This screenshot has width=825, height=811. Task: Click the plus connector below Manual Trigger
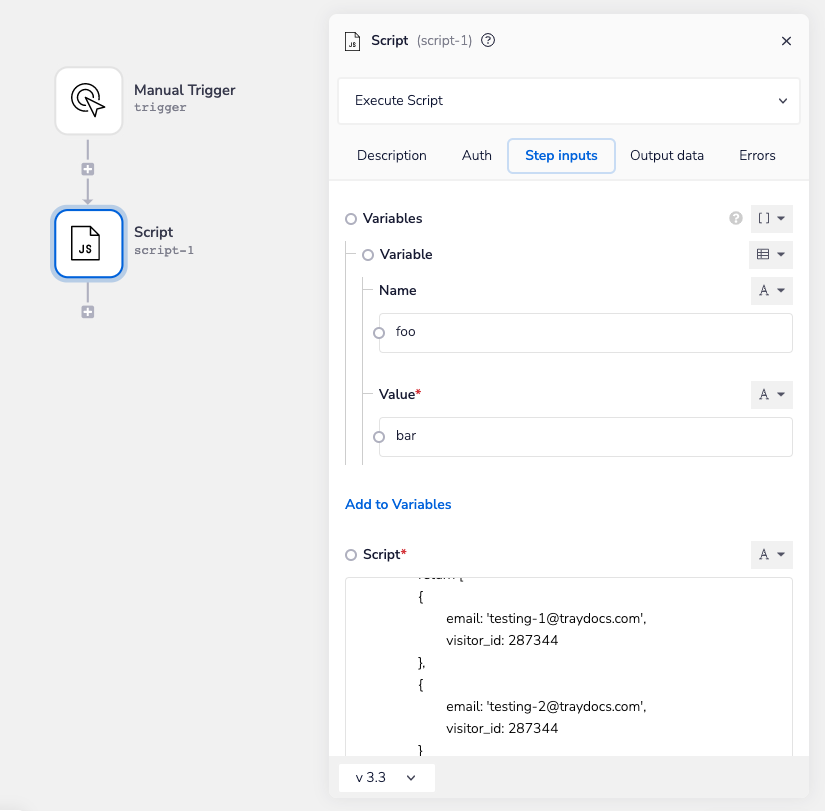pyautogui.click(x=88, y=169)
